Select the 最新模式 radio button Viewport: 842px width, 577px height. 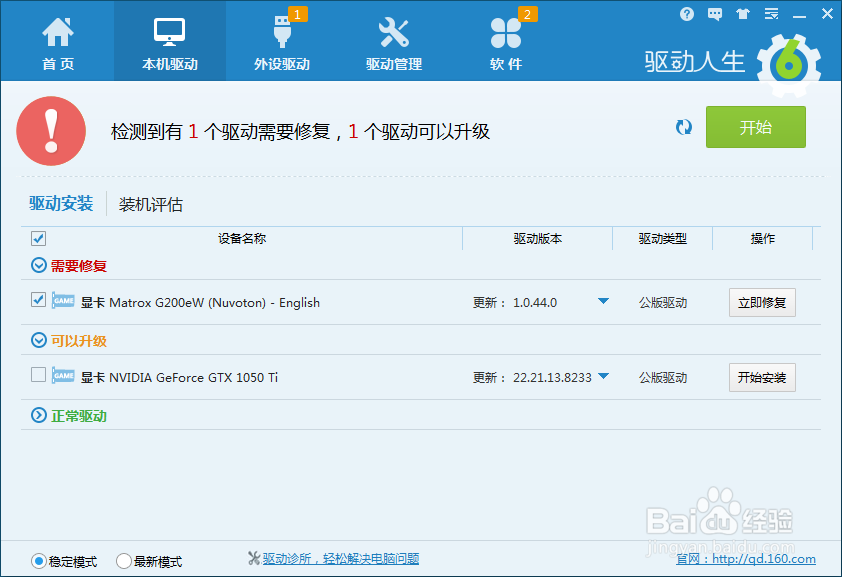point(124,561)
